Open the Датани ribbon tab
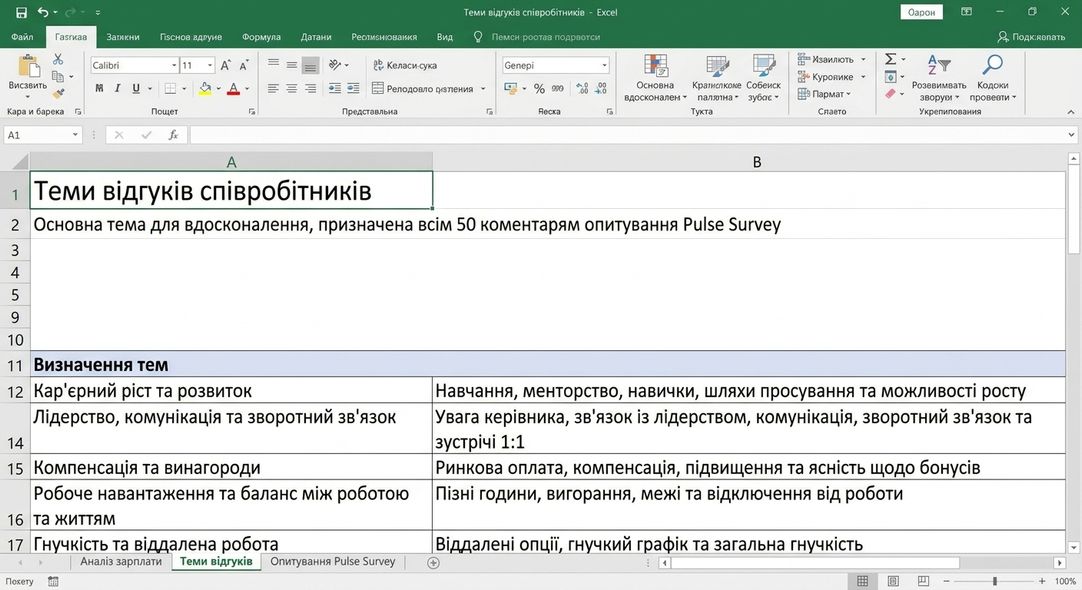The width and height of the screenshot is (1082, 590). click(x=316, y=37)
